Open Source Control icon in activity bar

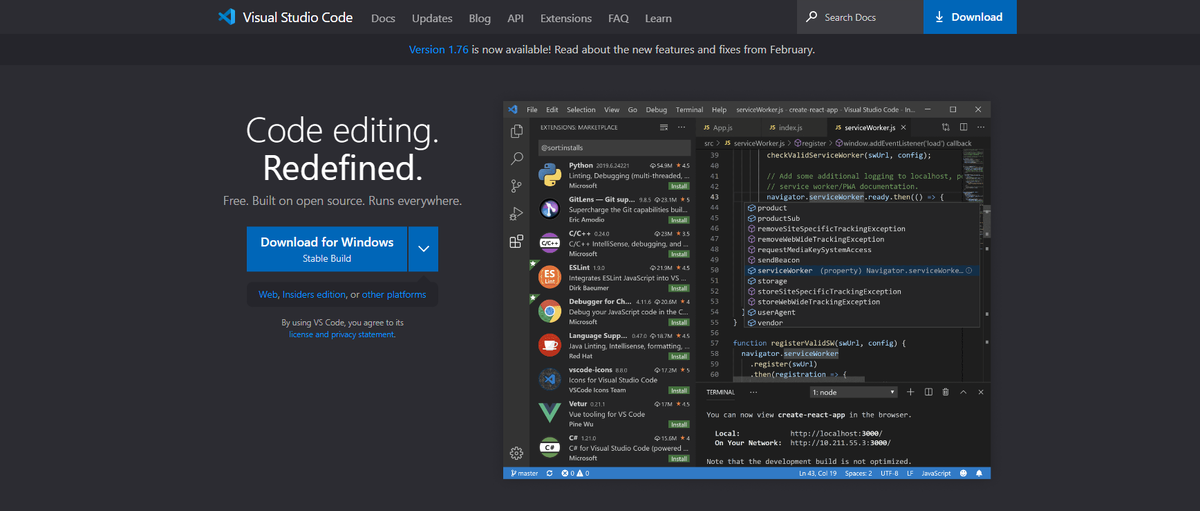[516, 186]
